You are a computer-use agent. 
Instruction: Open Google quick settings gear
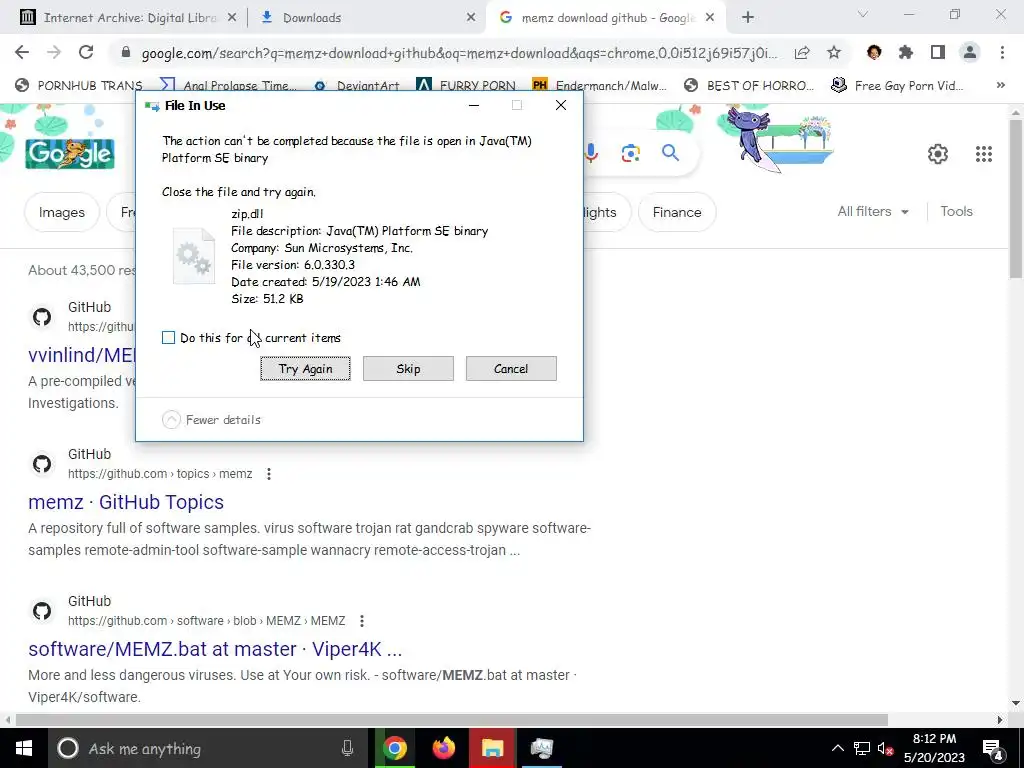tap(938, 154)
